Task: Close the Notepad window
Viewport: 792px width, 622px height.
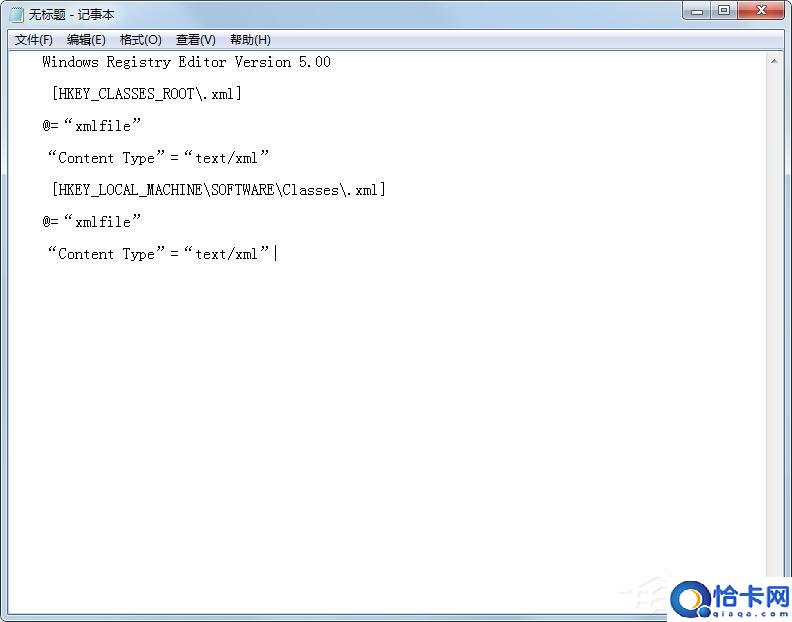Action: 761,11
